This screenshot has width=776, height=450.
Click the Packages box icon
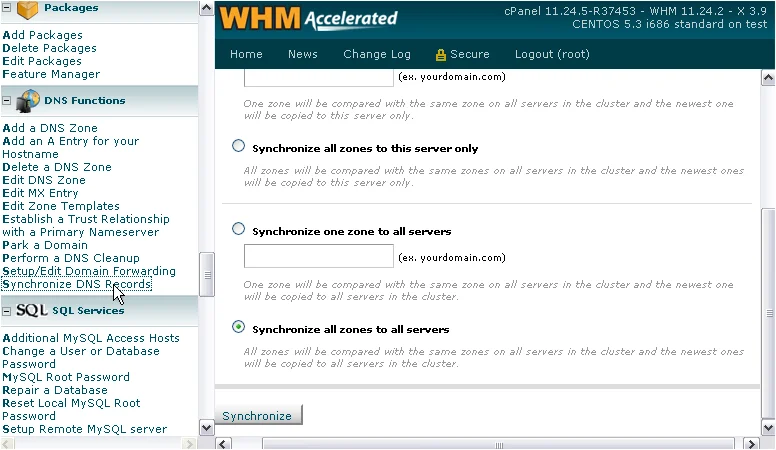coord(28,9)
